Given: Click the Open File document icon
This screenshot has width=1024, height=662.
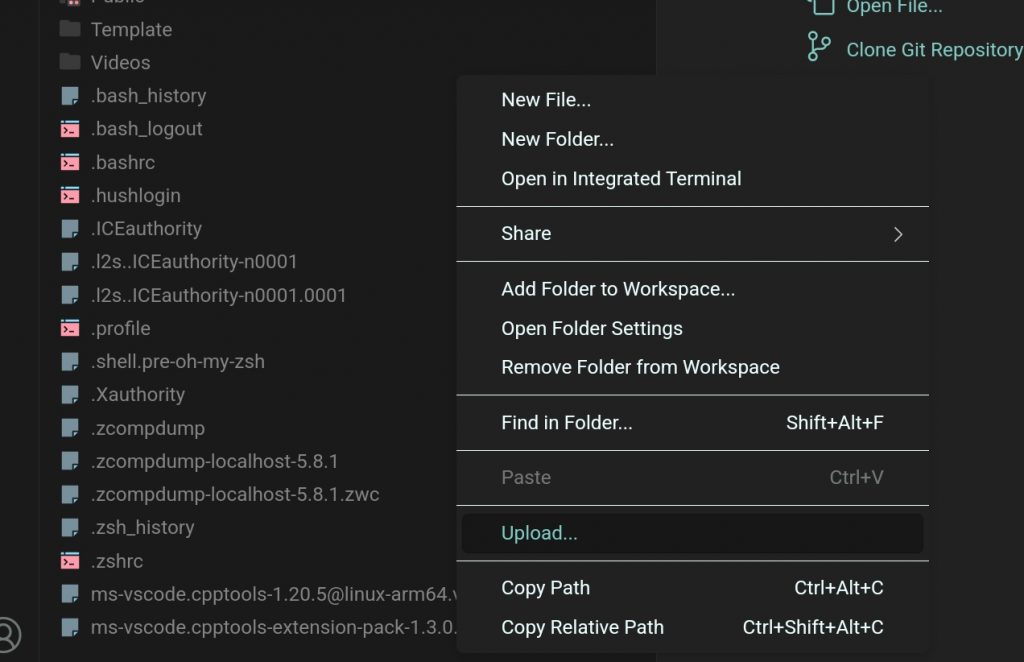Looking at the screenshot, I should click(x=820, y=6).
